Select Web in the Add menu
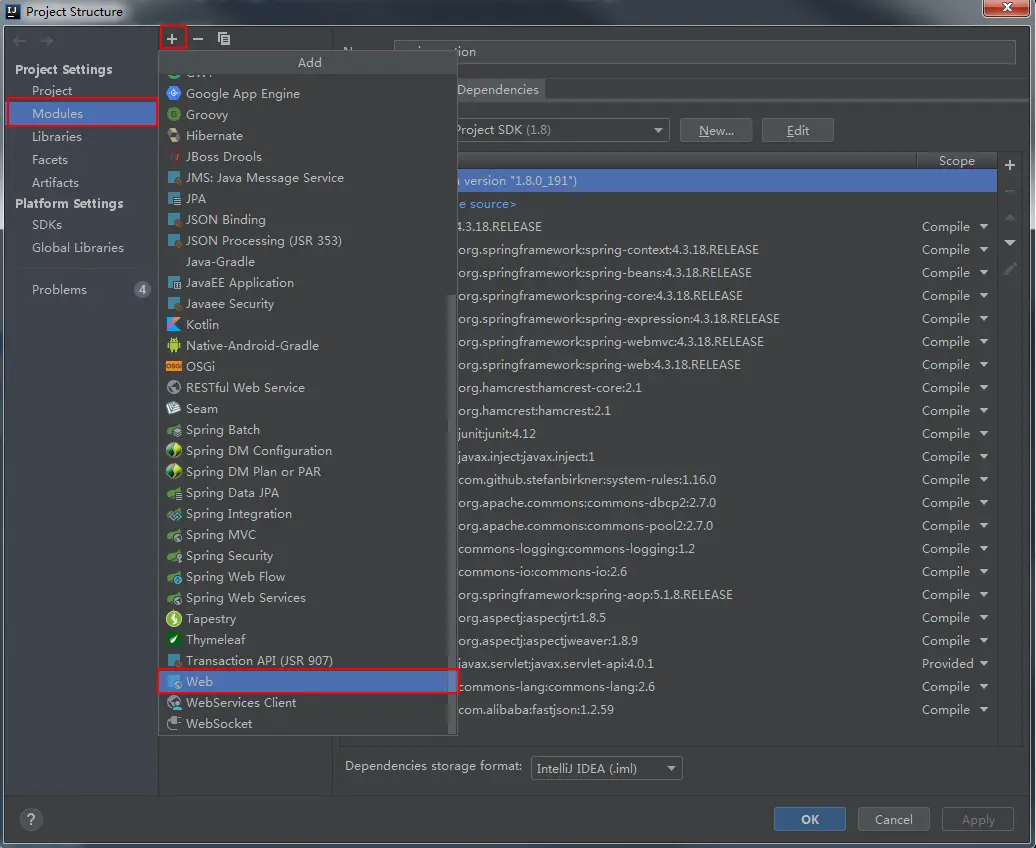This screenshot has width=1036, height=848. [308, 681]
